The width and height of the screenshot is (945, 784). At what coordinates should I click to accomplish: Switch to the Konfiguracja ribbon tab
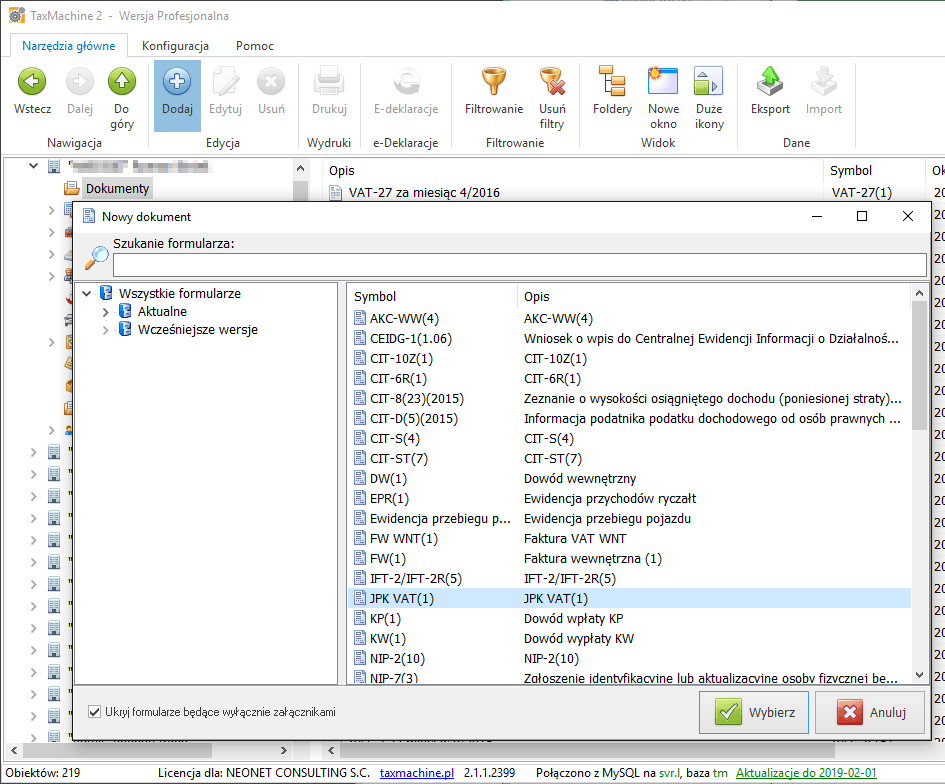click(x=175, y=46)
